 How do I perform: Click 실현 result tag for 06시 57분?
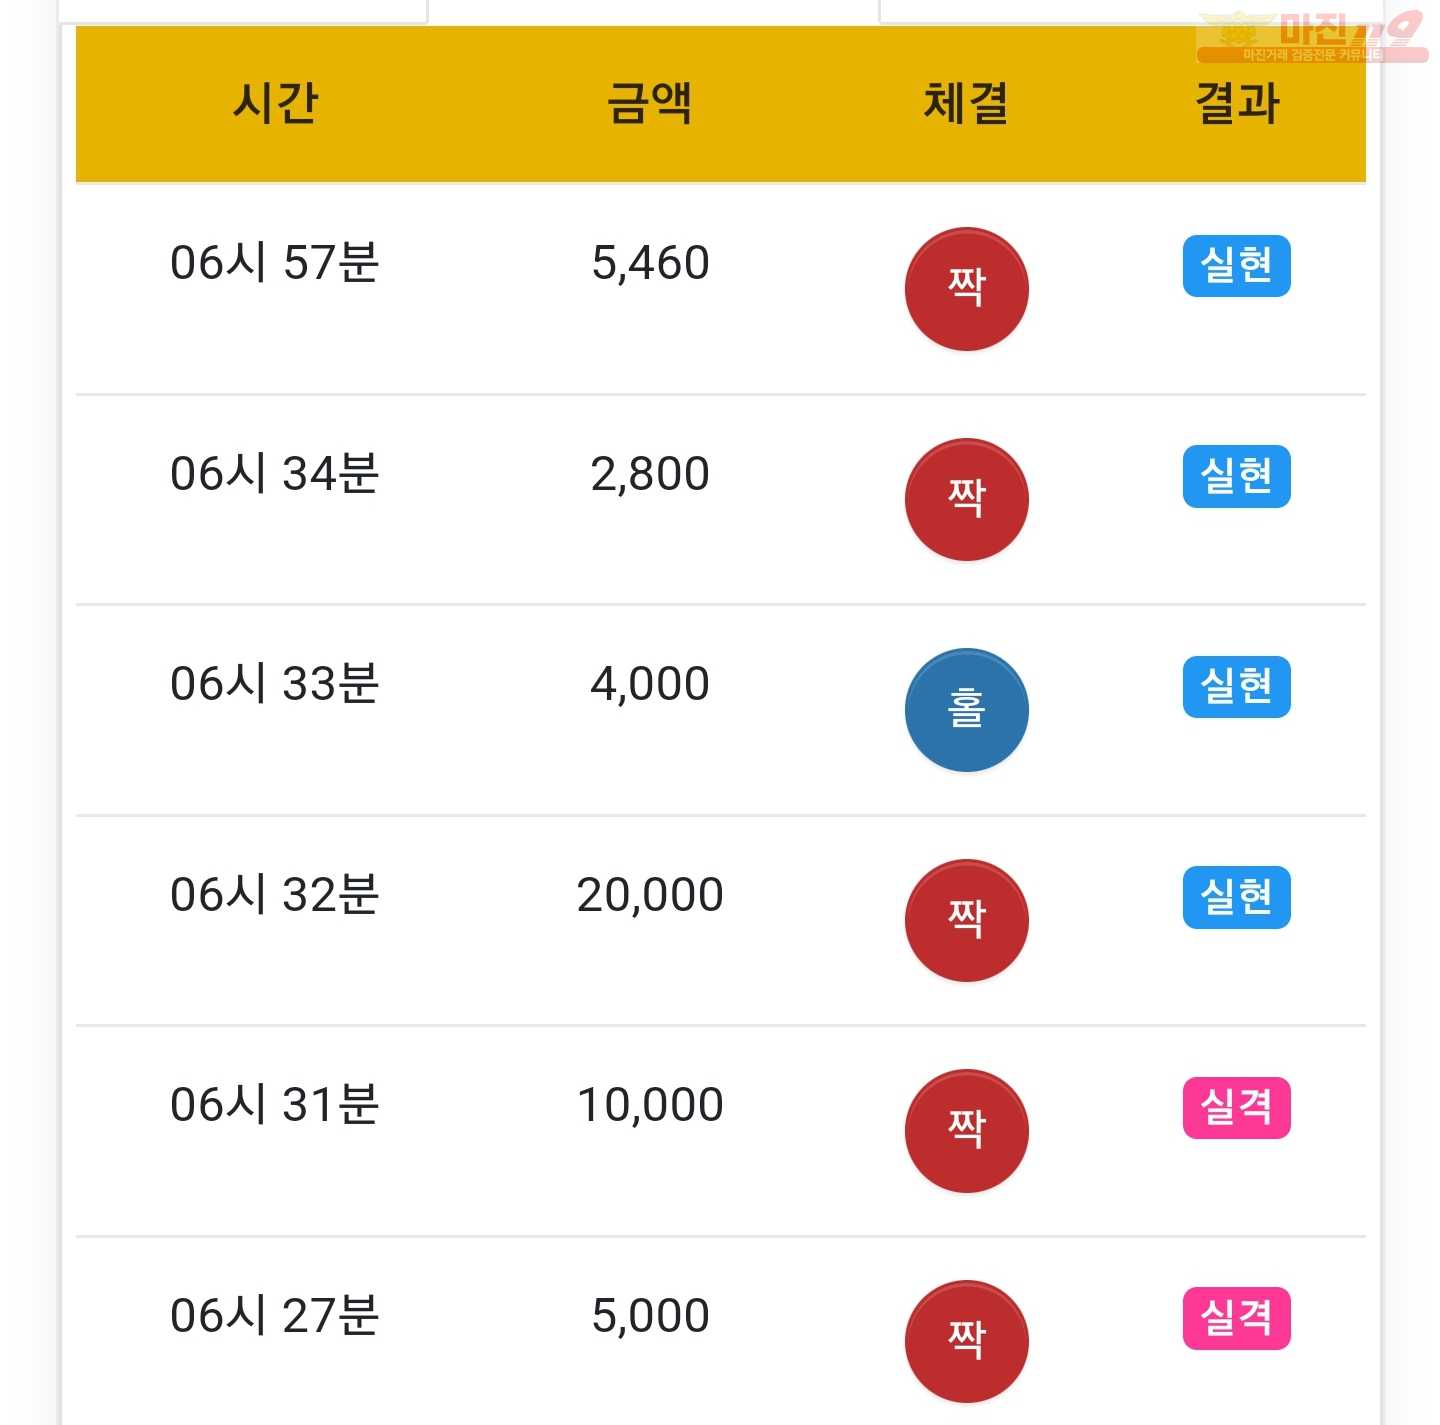[x=1236, y=266]
